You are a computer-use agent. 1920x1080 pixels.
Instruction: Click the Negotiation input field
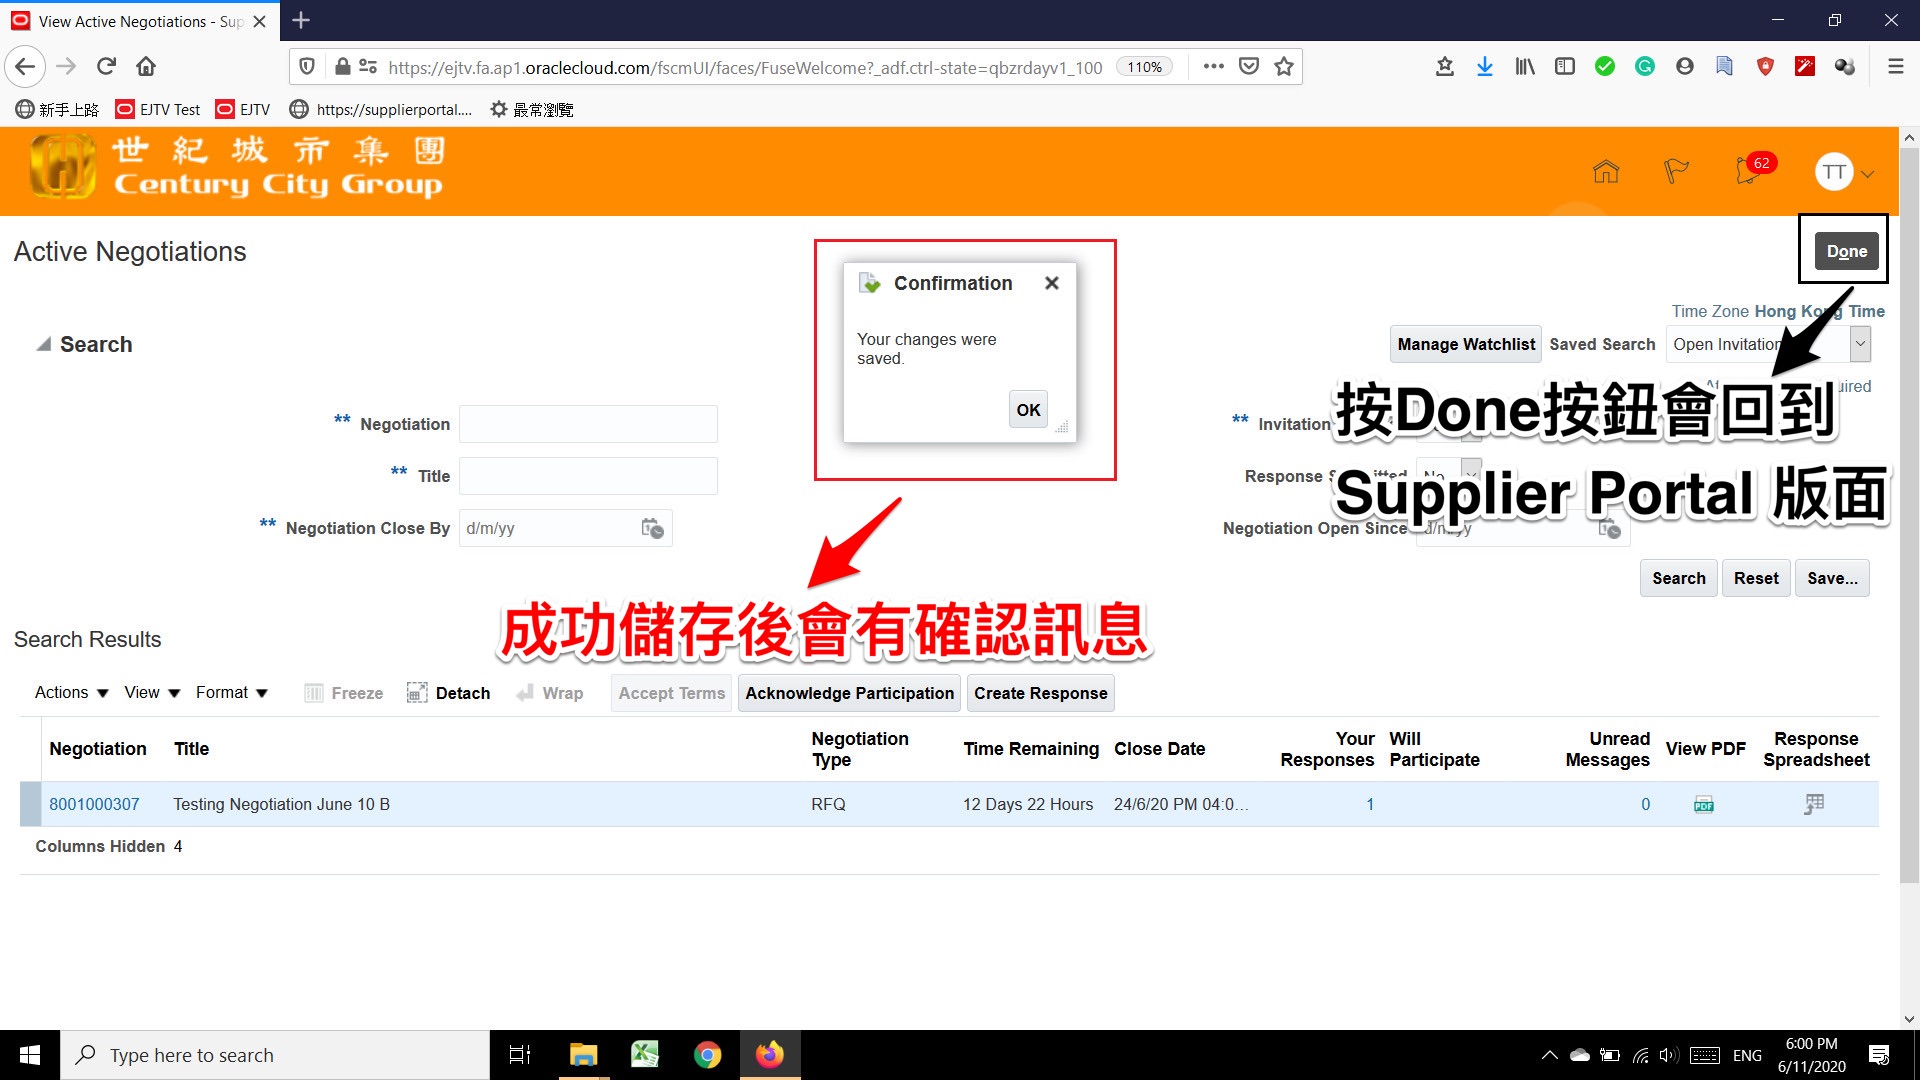click(x=588, y=424)
